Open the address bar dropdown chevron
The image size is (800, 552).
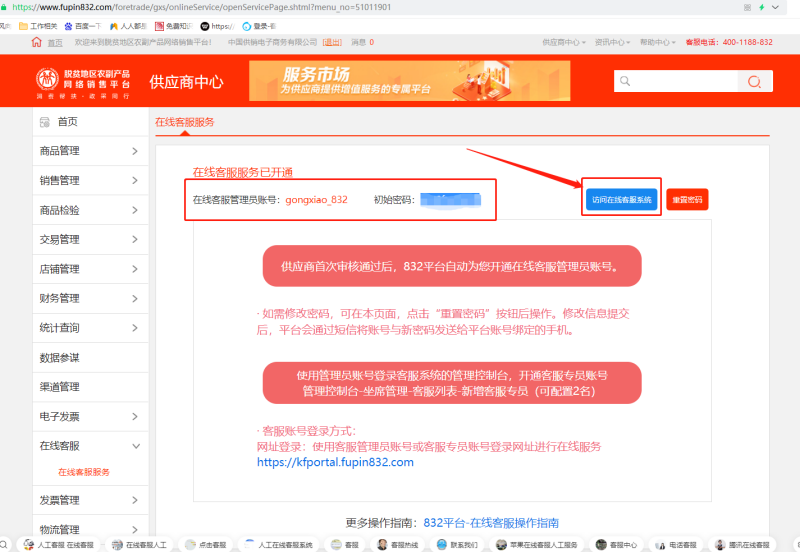(x=776, y=7)
